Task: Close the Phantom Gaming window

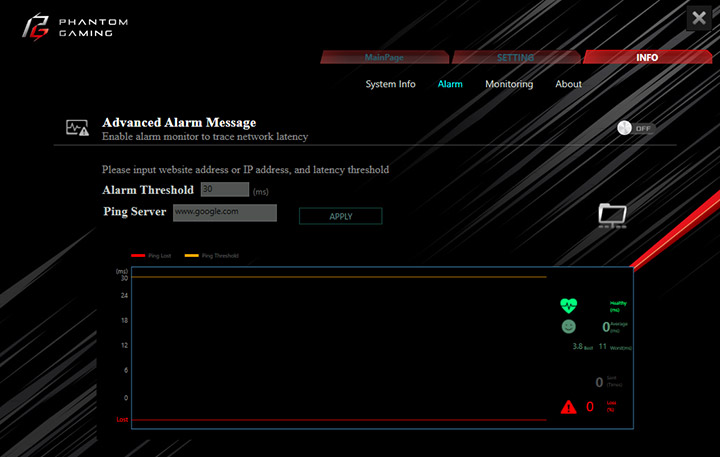Action: click(x=699, y=18)
